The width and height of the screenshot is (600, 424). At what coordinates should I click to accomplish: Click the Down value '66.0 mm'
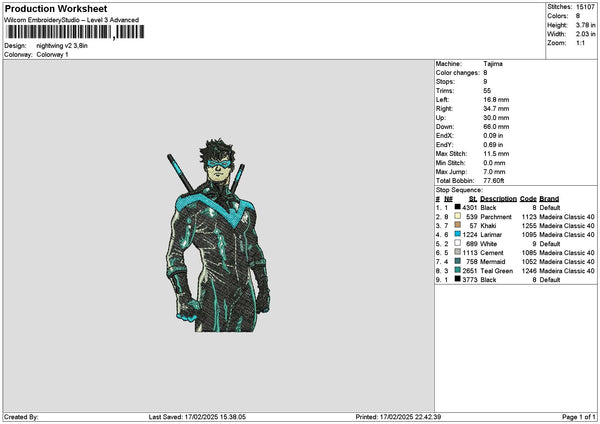(x=496, y=127)
